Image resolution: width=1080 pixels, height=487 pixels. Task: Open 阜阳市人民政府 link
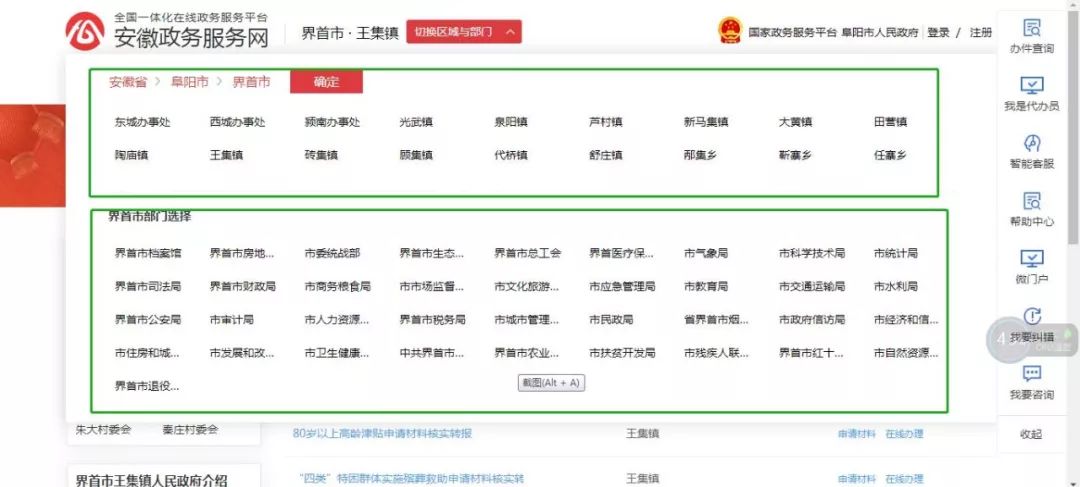pos(880,32)
